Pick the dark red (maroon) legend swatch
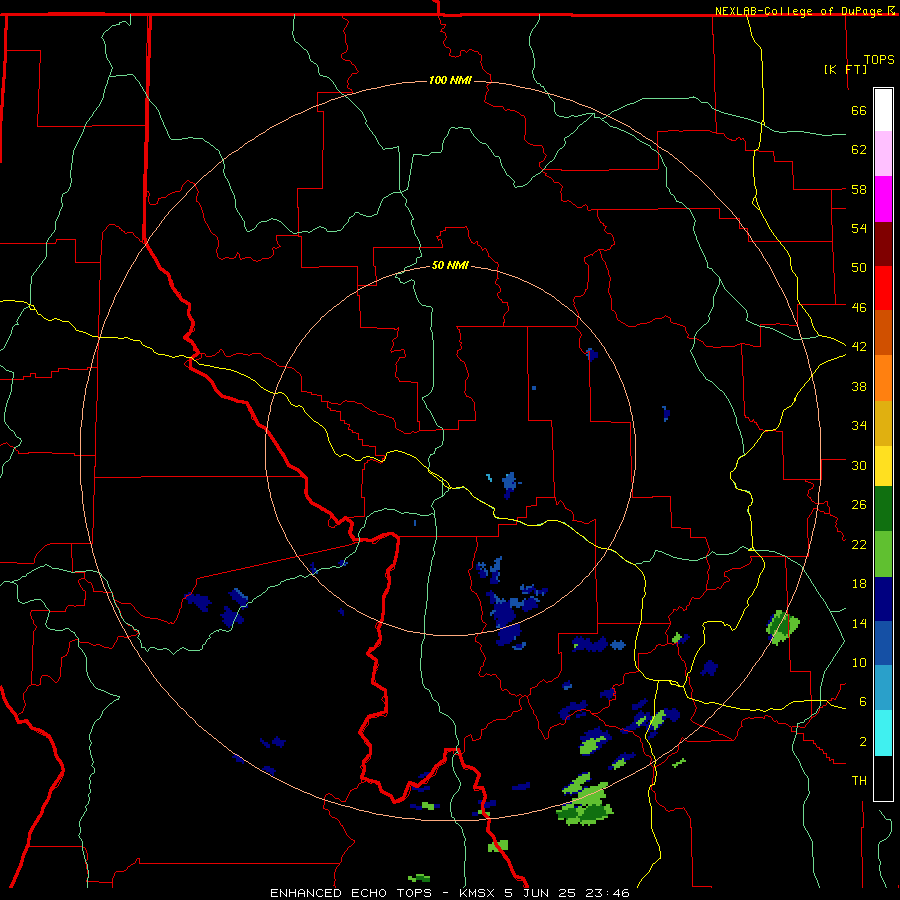Screen dimensions: 900x900 (883, 244)
